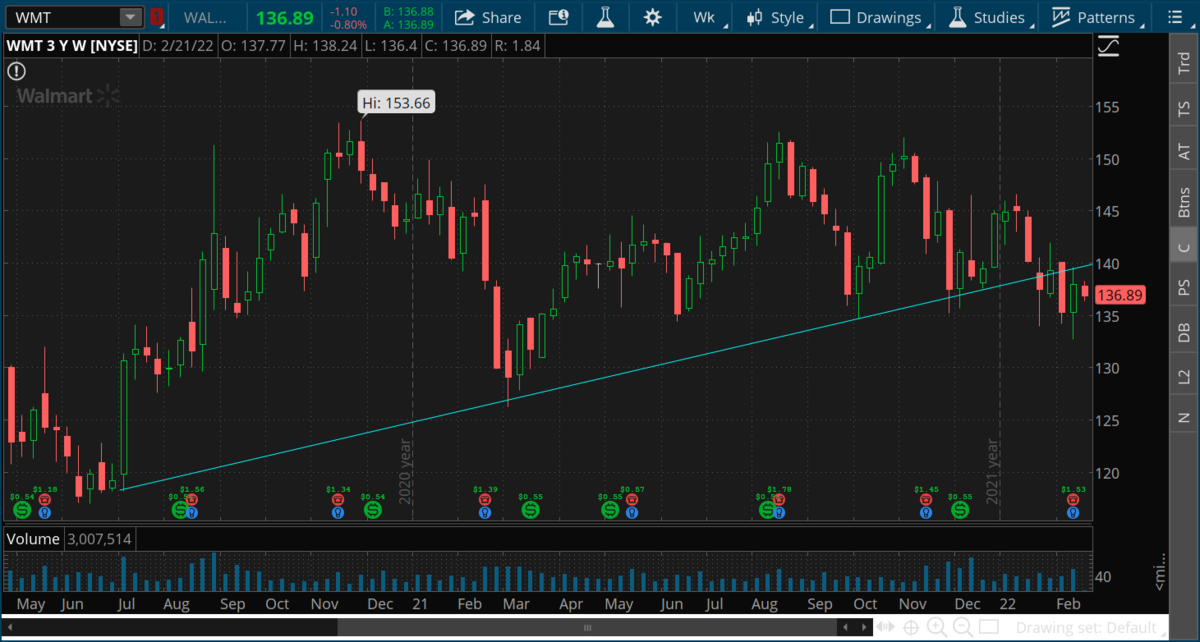Image resolution: width=1200 pixels, height=642 pixels.
Task: Click the red alert badge beside WMT symbol
Action: point(157,17)
